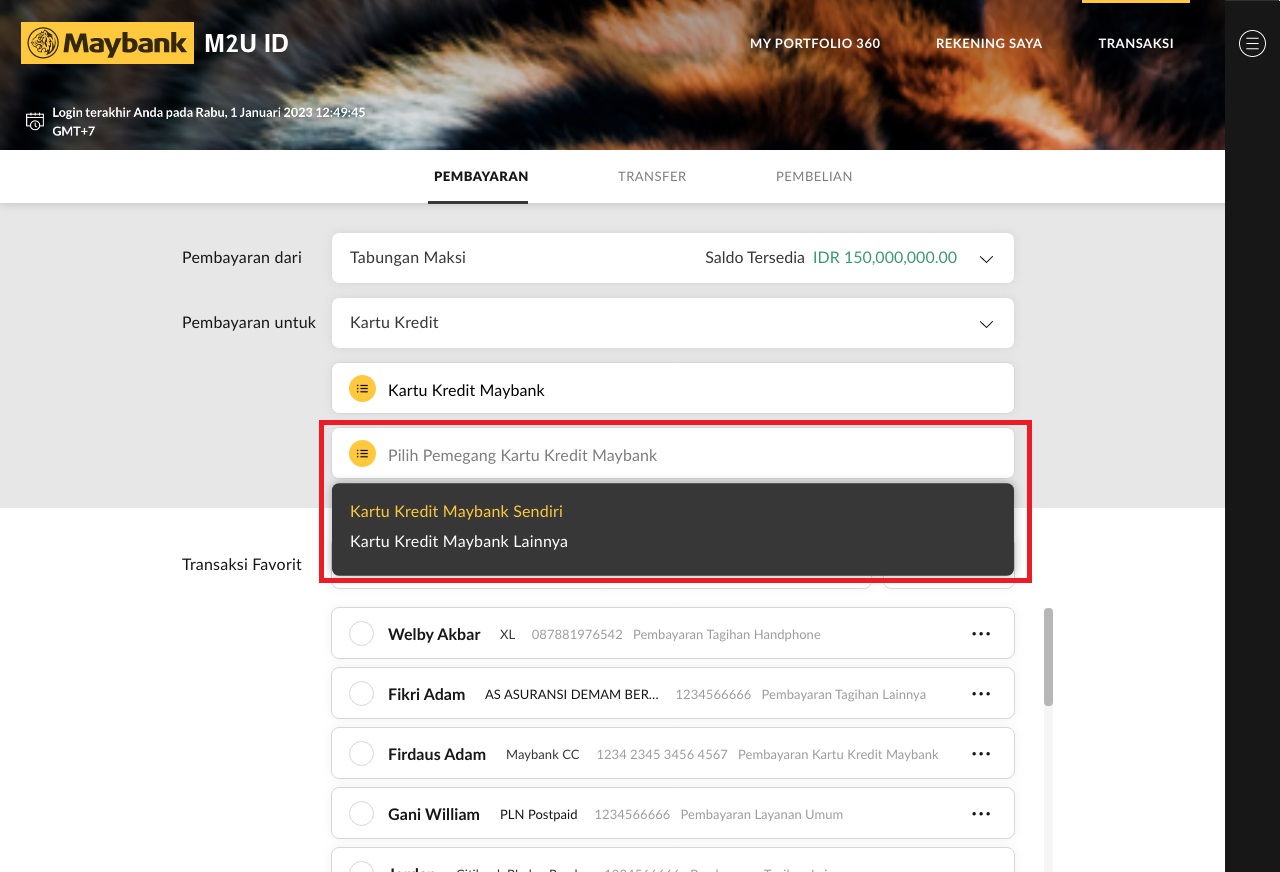This screenshot has width=1280, height=872.
Task: Open more options for Fikri Adam
Action: coord(981,694)
